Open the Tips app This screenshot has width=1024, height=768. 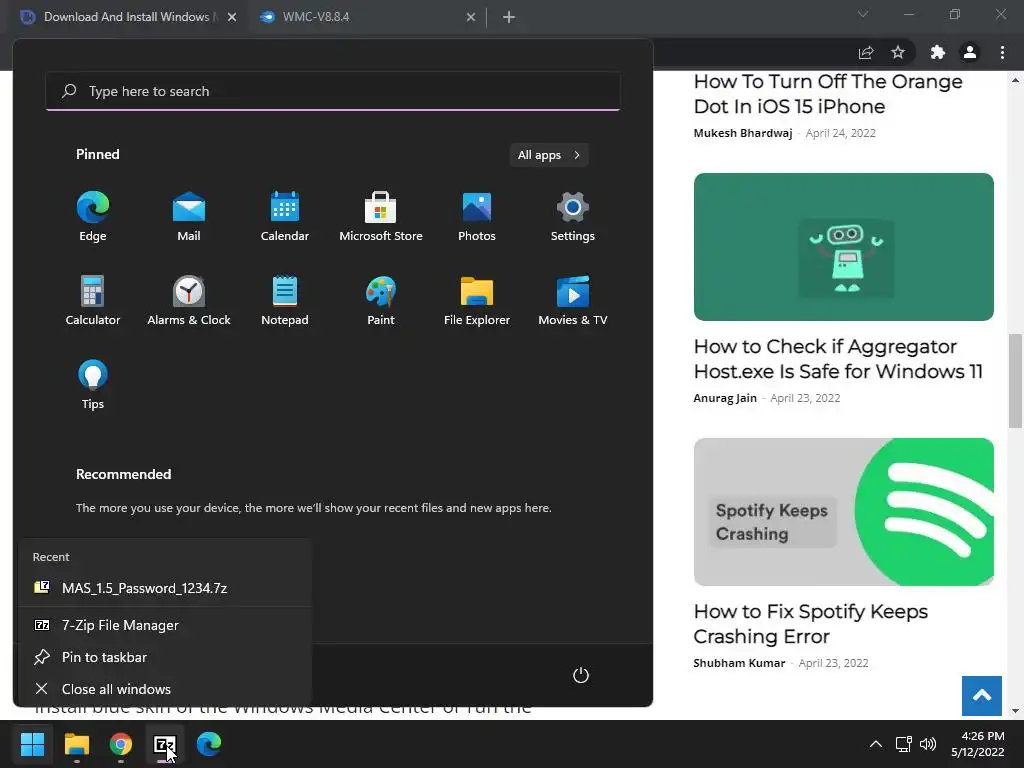pos(93,385)
